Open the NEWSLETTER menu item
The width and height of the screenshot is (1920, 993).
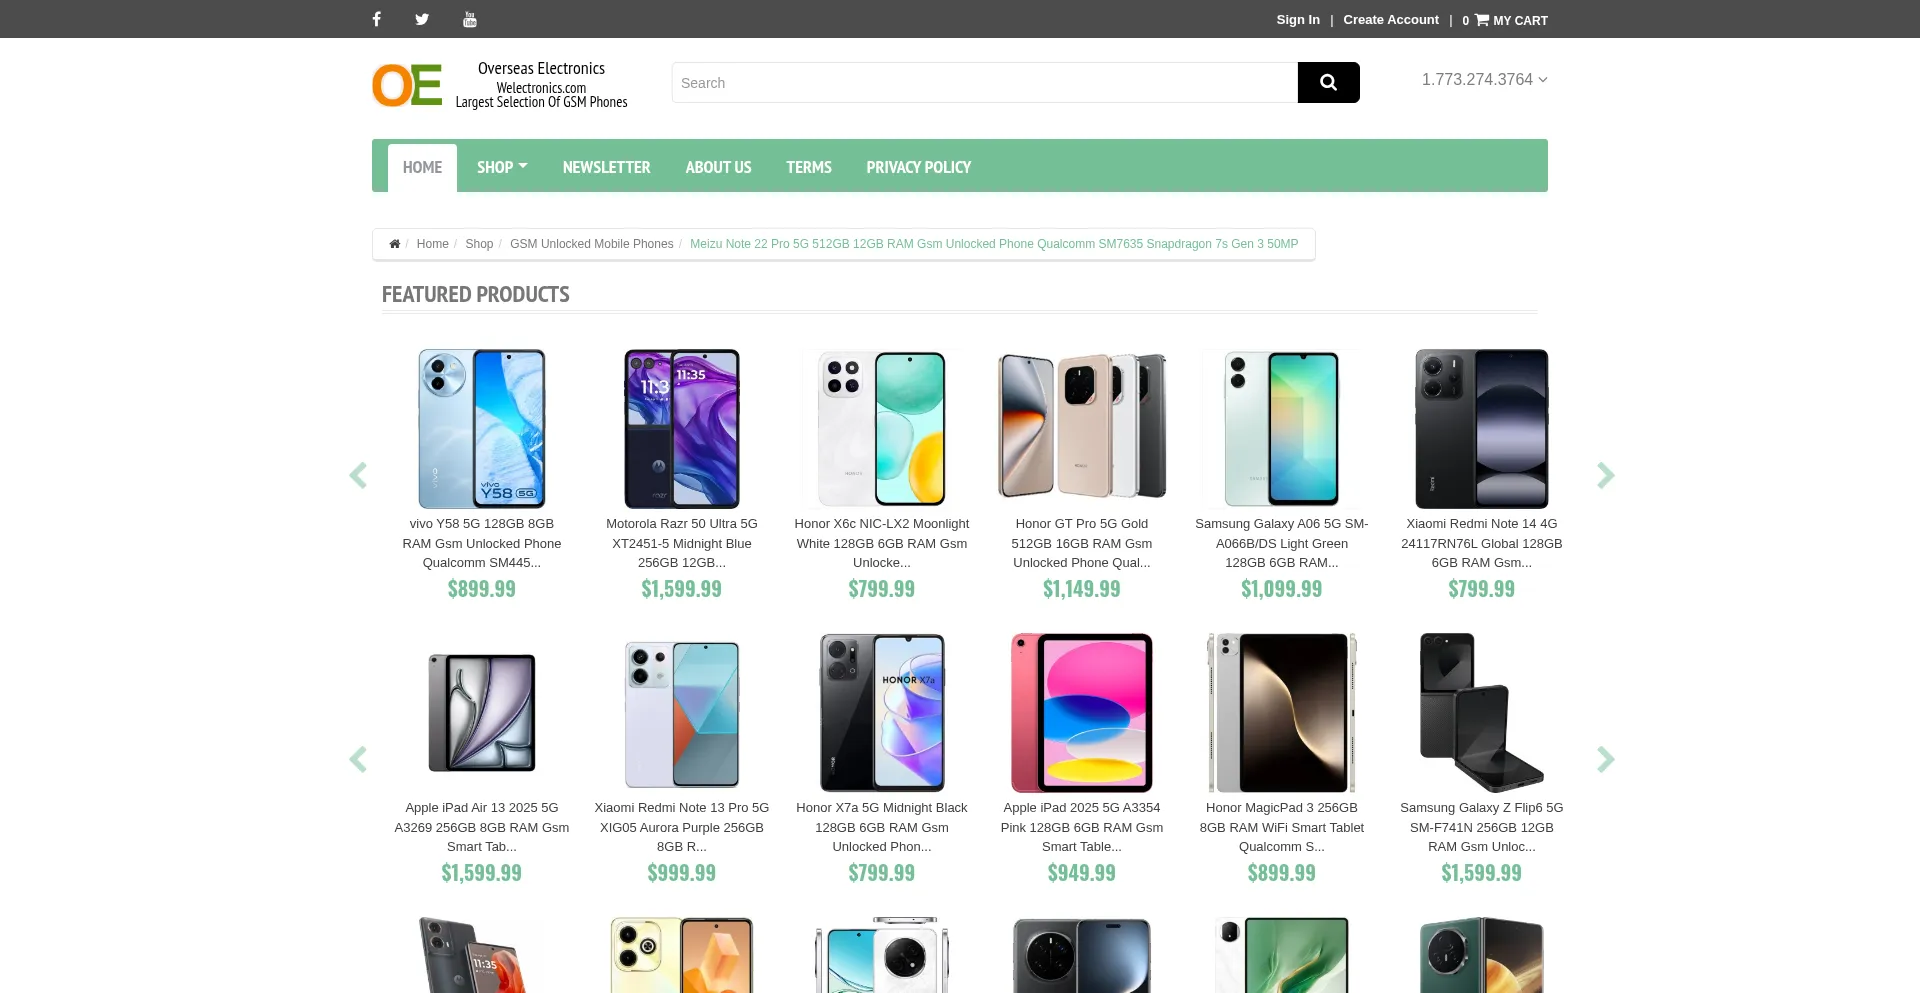coord(606,167)
